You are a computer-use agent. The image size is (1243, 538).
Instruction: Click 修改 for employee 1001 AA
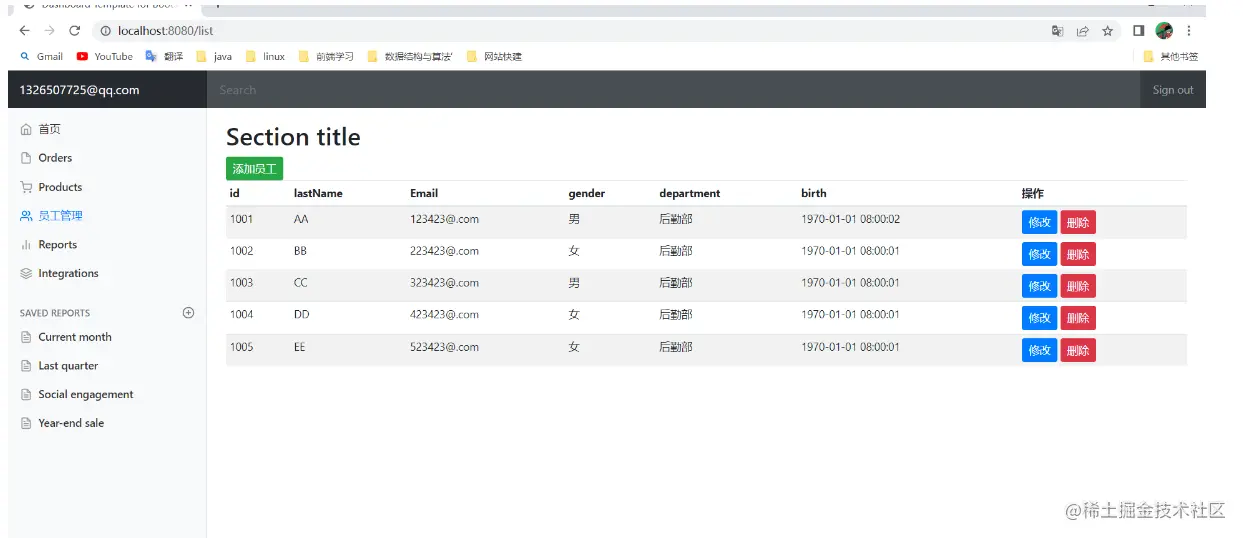pos(1039,222)
